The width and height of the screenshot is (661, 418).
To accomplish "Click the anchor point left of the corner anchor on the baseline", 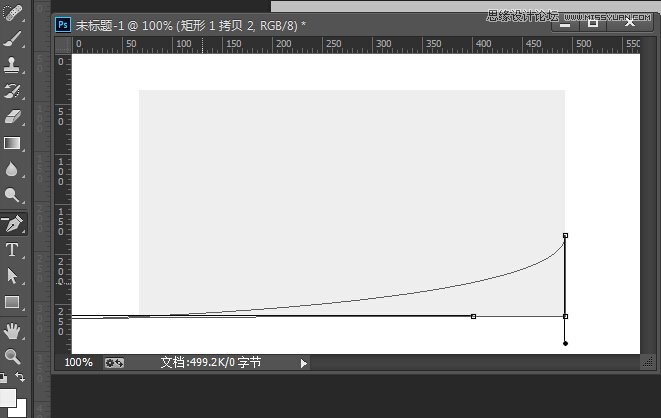I will pos(473,316).
